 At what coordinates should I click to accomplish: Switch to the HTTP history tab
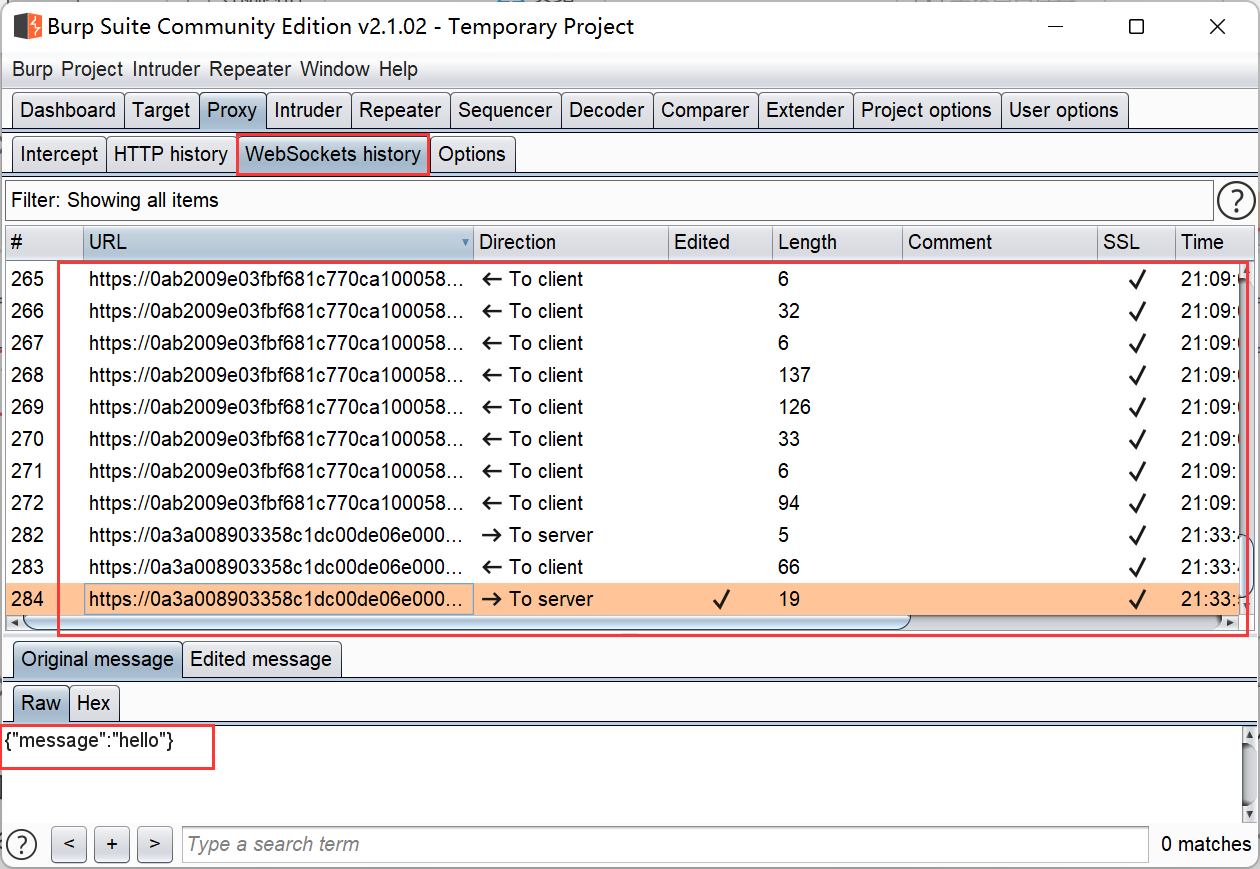pyautogui.click(x=170, y=155)
